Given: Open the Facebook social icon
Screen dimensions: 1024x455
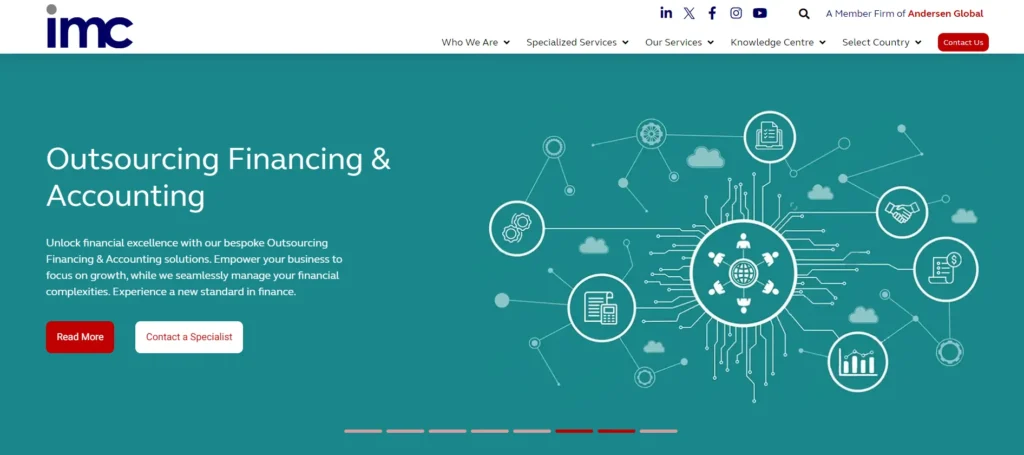Looking at the screenshot, I should 712,13.
